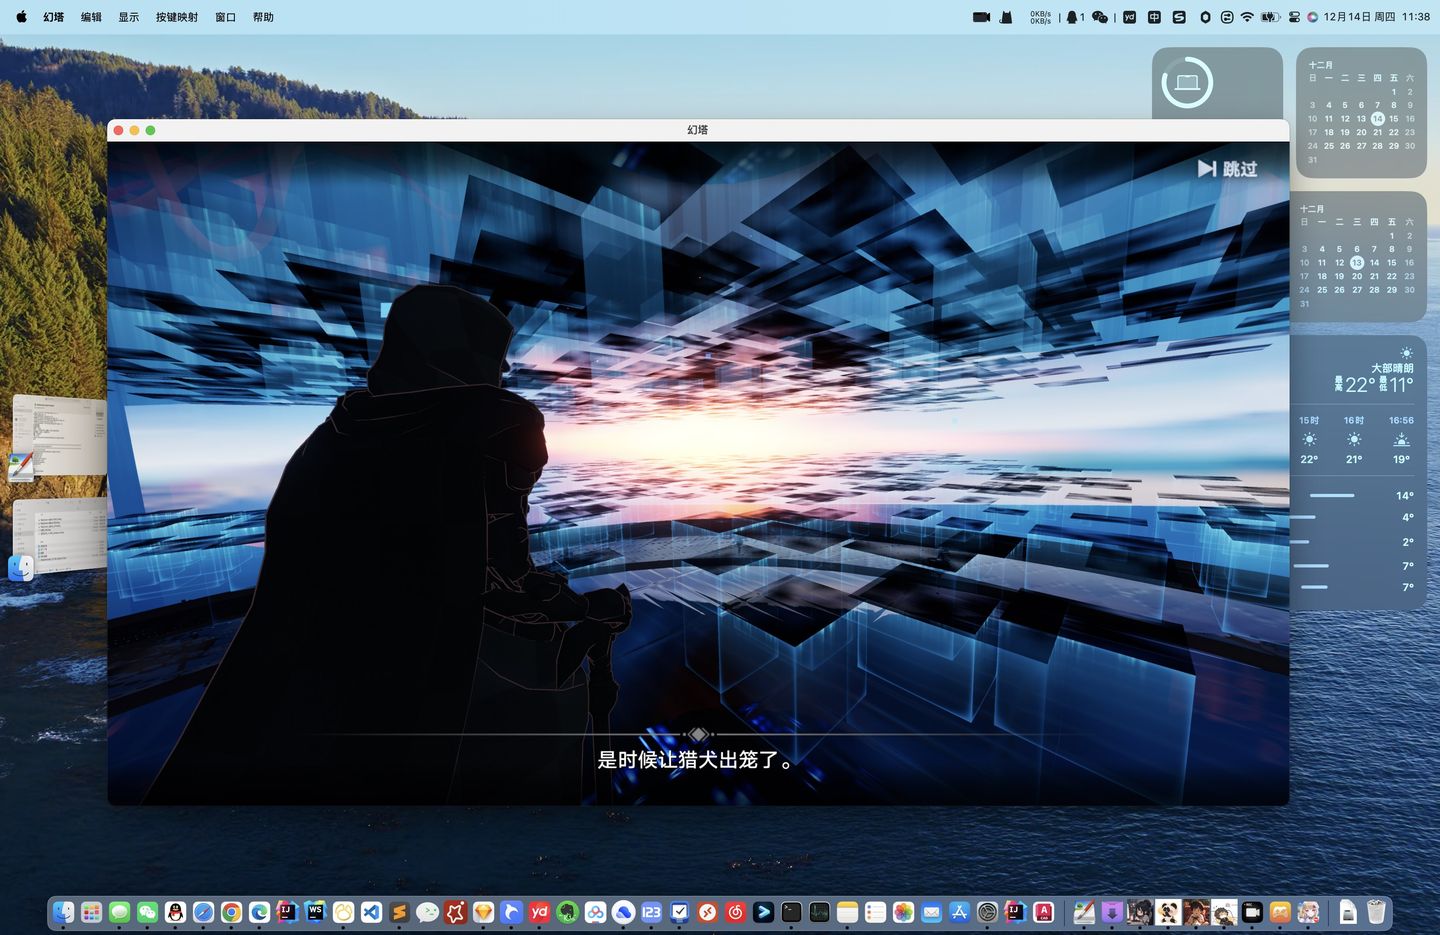Open Visual Studio Code from the Dock
1440x935 pixels.
371,912
